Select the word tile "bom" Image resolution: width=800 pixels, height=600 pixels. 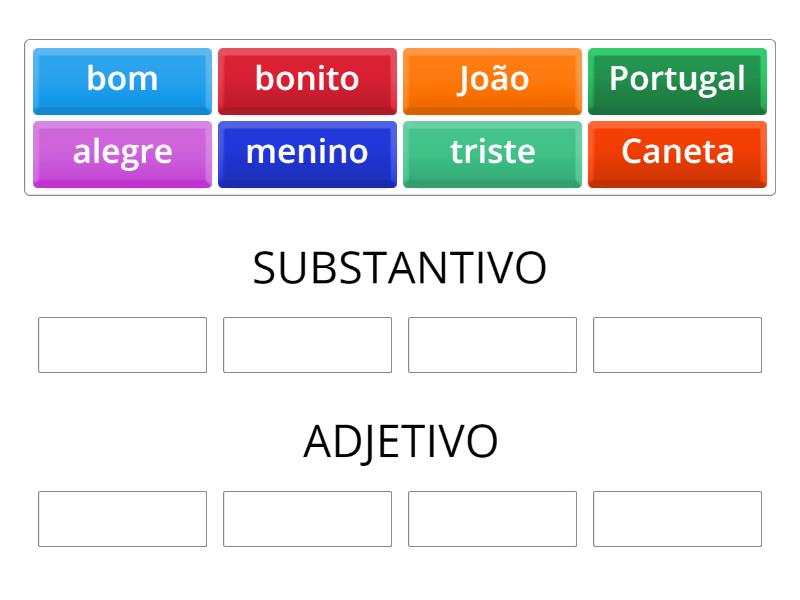point(122,80)
